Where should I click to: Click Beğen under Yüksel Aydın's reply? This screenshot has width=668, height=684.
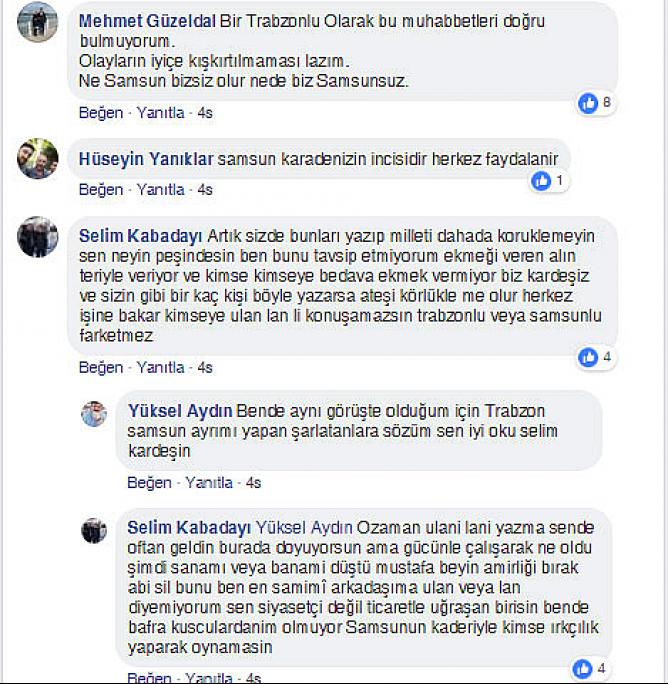(x=149, y=483)
